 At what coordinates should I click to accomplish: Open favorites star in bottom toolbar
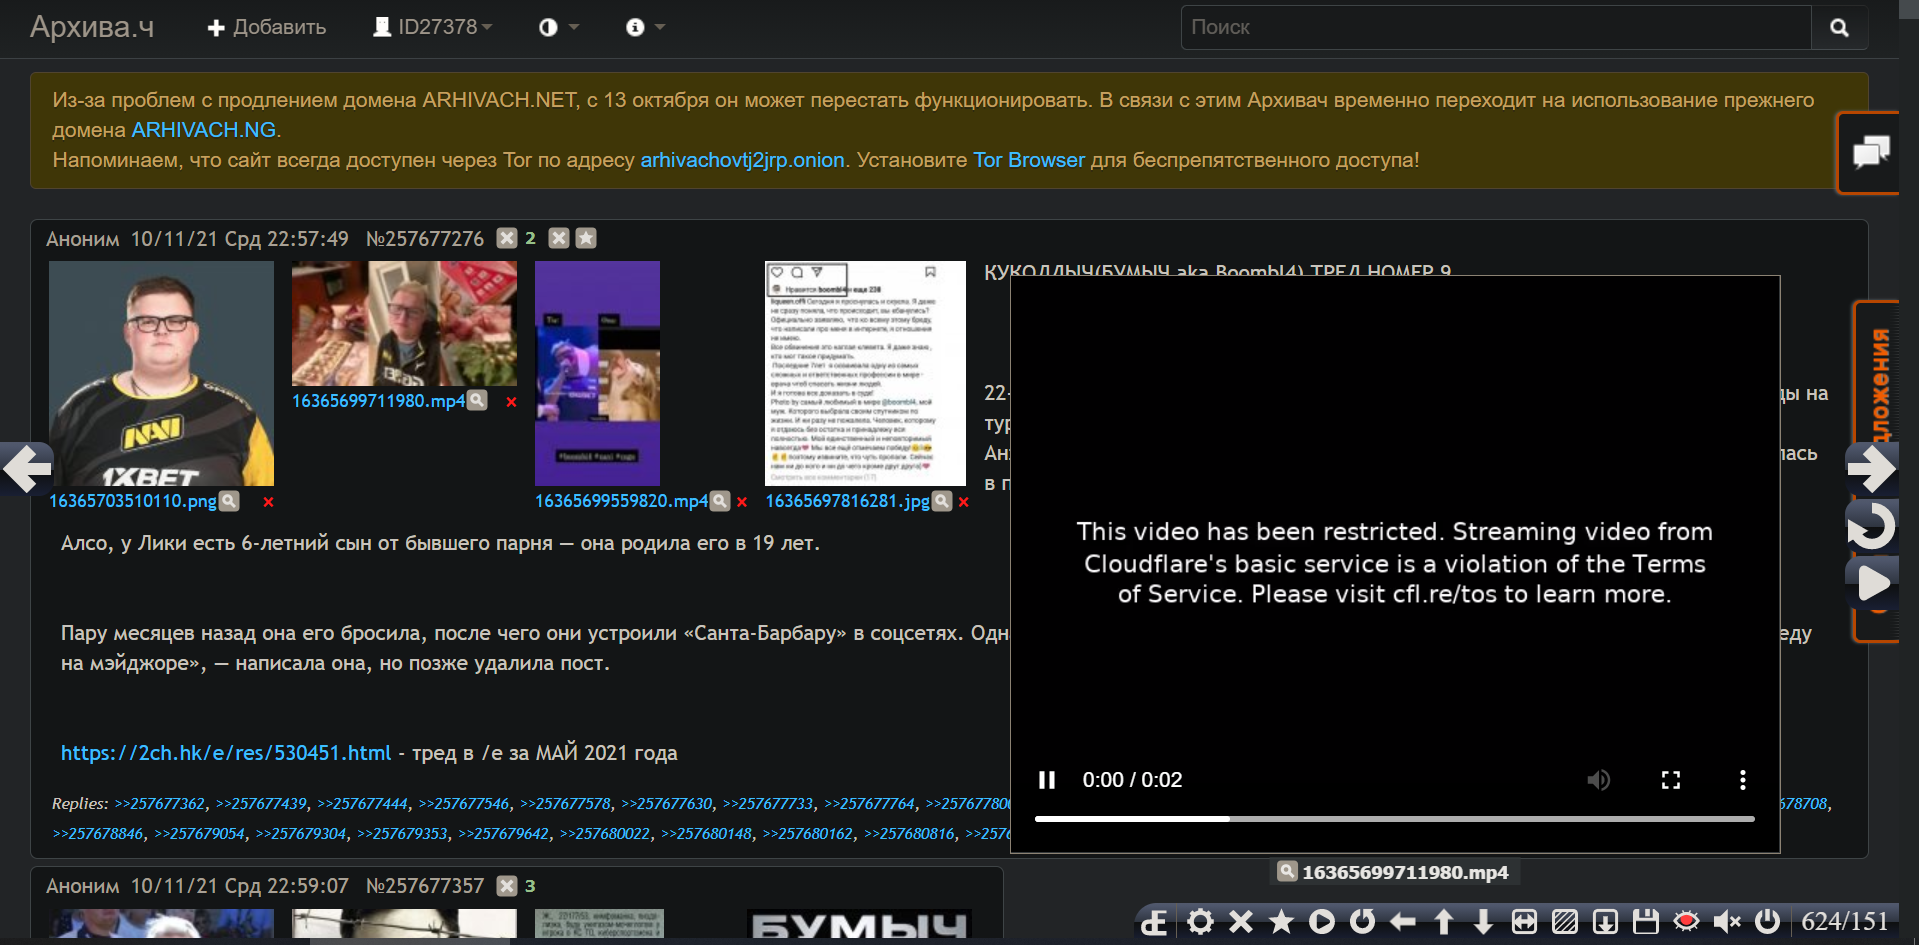pyautogui.click(x=1281, y=921)
